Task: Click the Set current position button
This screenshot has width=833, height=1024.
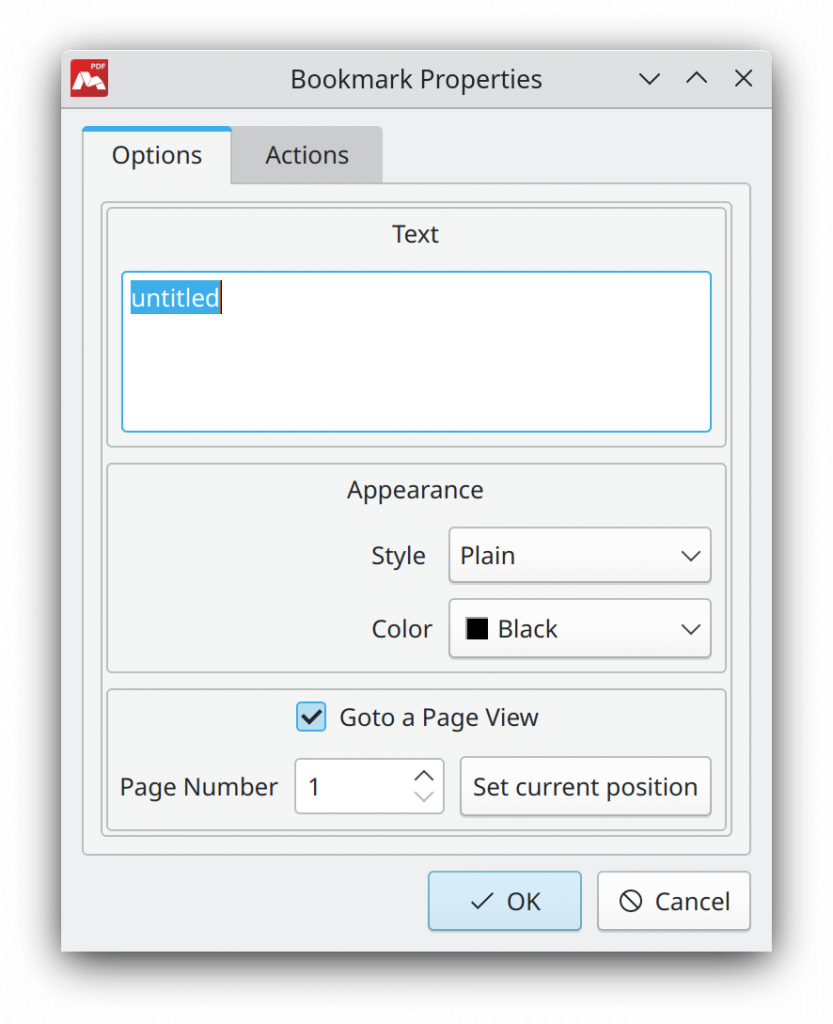Action: tap(585, 787)
